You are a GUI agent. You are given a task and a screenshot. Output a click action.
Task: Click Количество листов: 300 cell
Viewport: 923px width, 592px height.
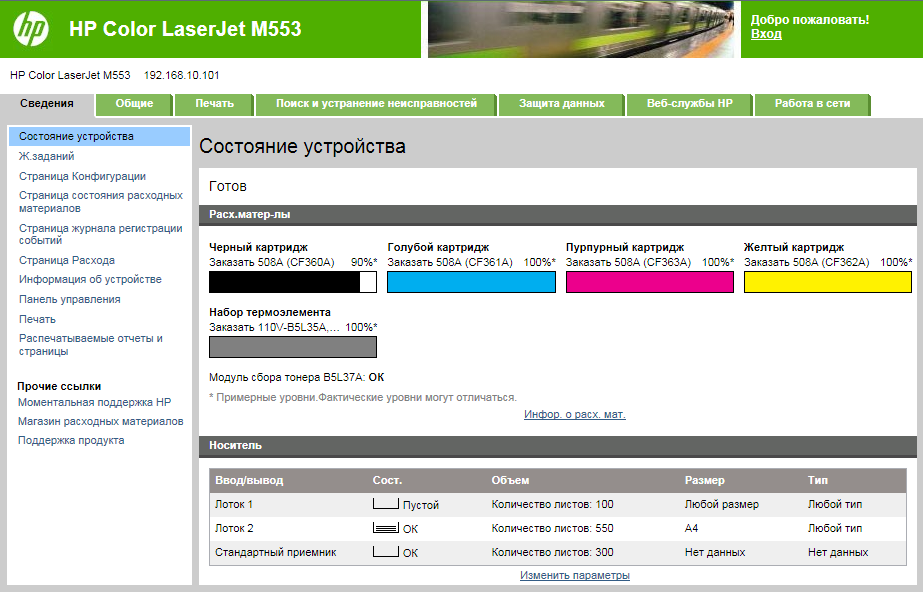(x=552, y=553)
